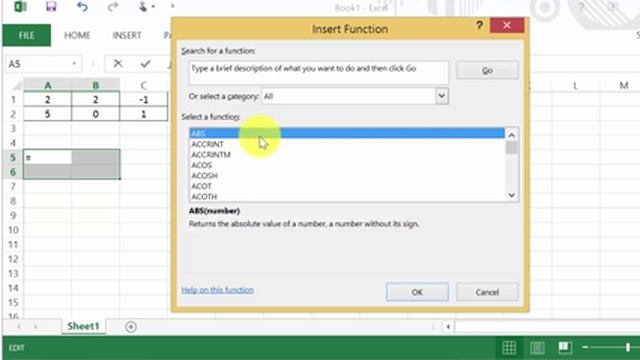
Task: Select ACOT in the function list
Action: [x=347, y=186]
